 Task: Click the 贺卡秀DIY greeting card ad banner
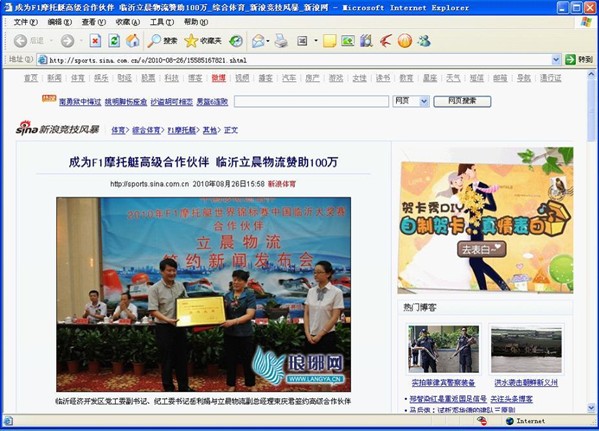click(485, 220)
